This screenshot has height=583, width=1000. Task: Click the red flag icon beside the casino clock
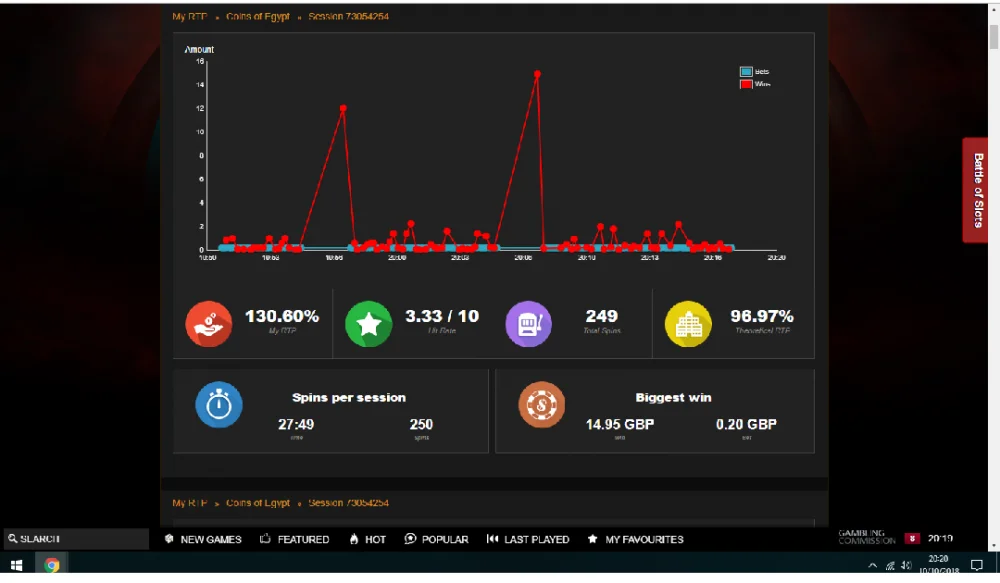(912, 538)
